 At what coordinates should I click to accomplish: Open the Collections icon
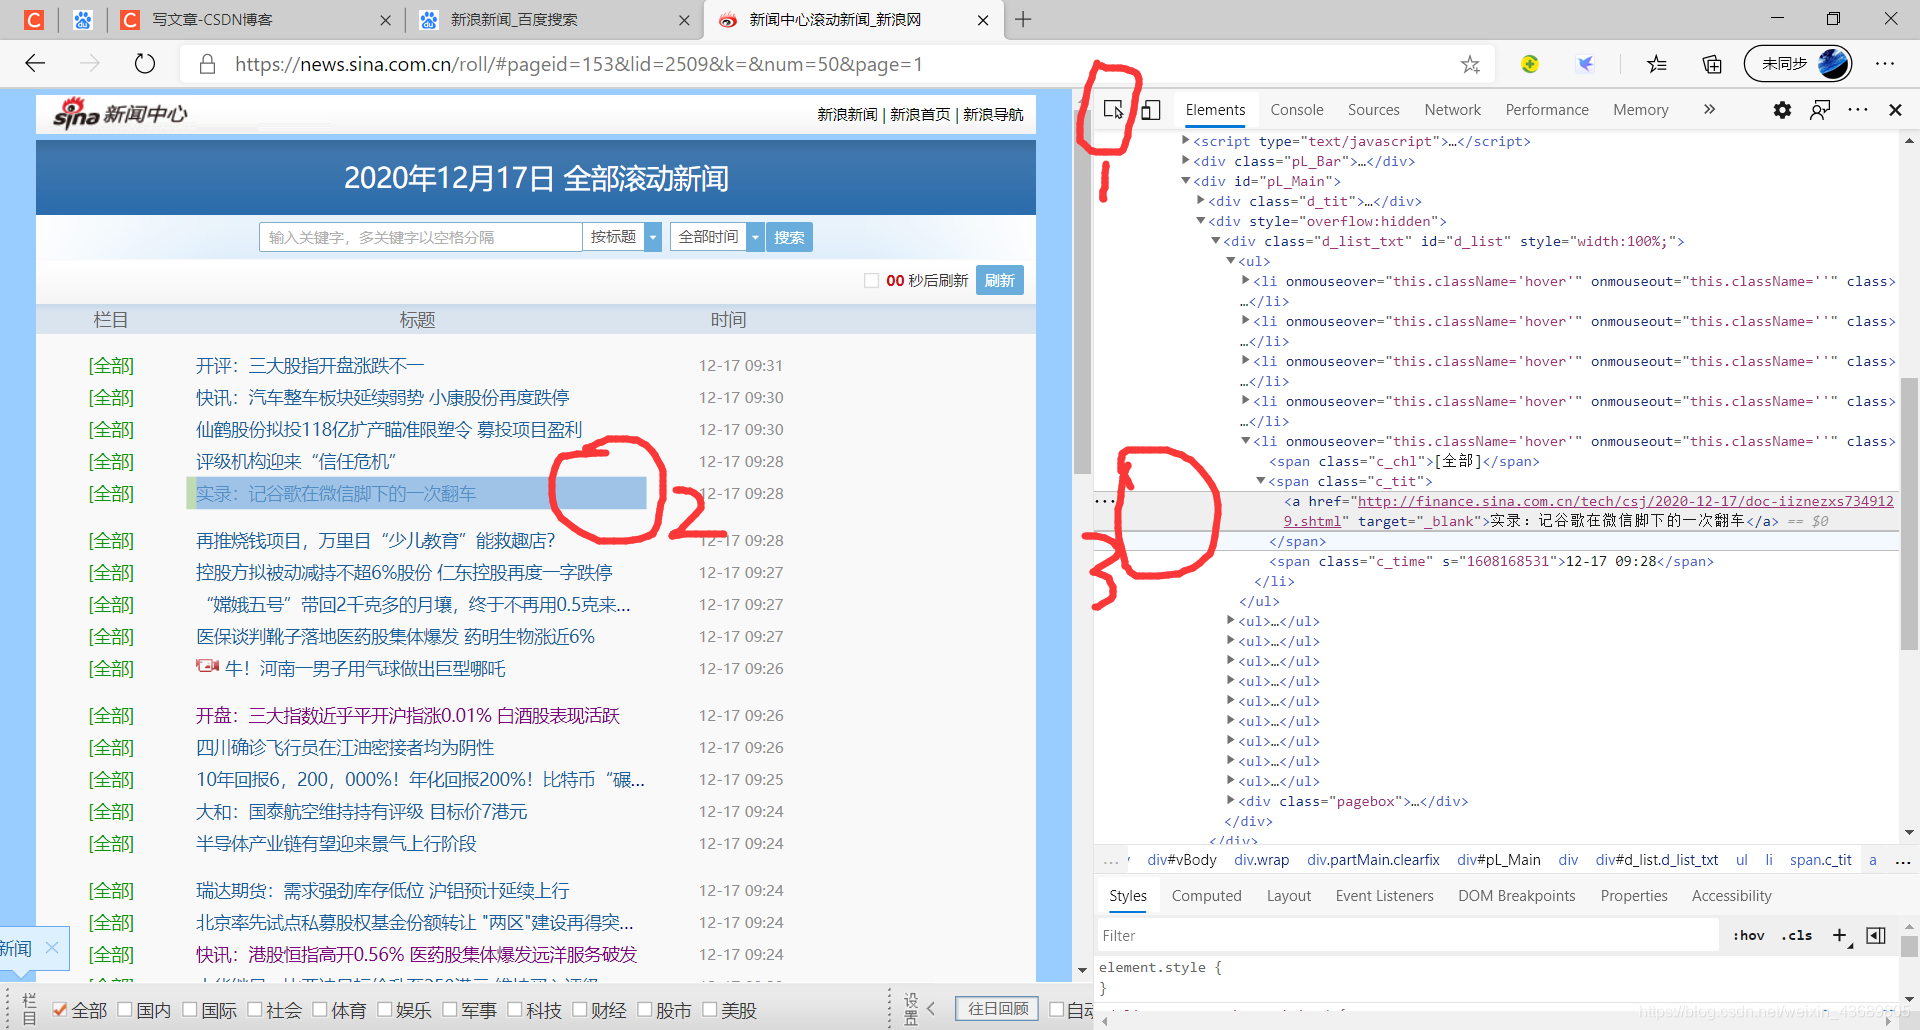(x=1712, y=64)
